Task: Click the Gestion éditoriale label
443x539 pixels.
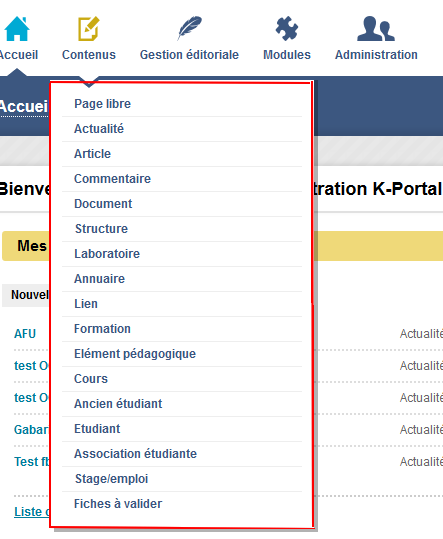Action: pyautogui.click(x=189, y=55)
